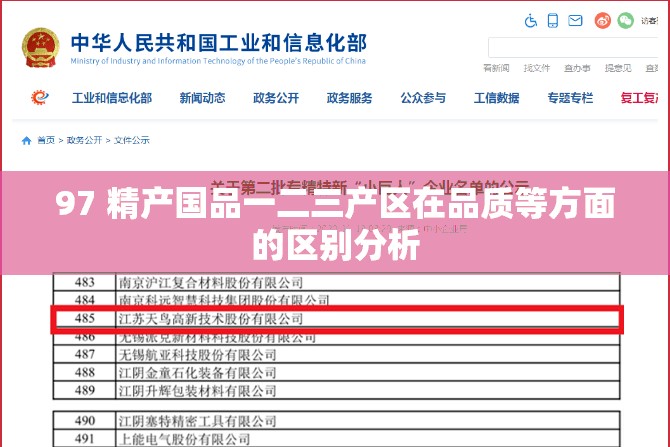This screenshot has width=670, height=447.
Task: Select 看新闻 search option
Action: [x=496, y=68]
